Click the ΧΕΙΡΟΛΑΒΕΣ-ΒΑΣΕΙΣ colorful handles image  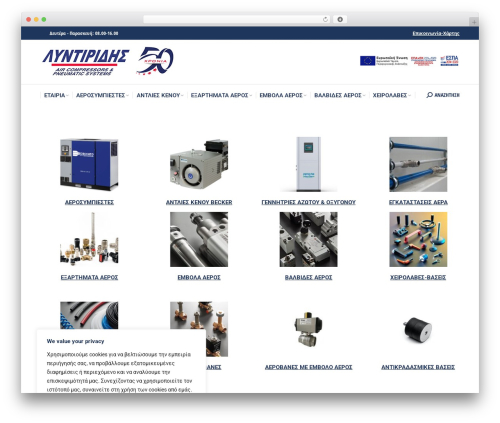(418, 239)
